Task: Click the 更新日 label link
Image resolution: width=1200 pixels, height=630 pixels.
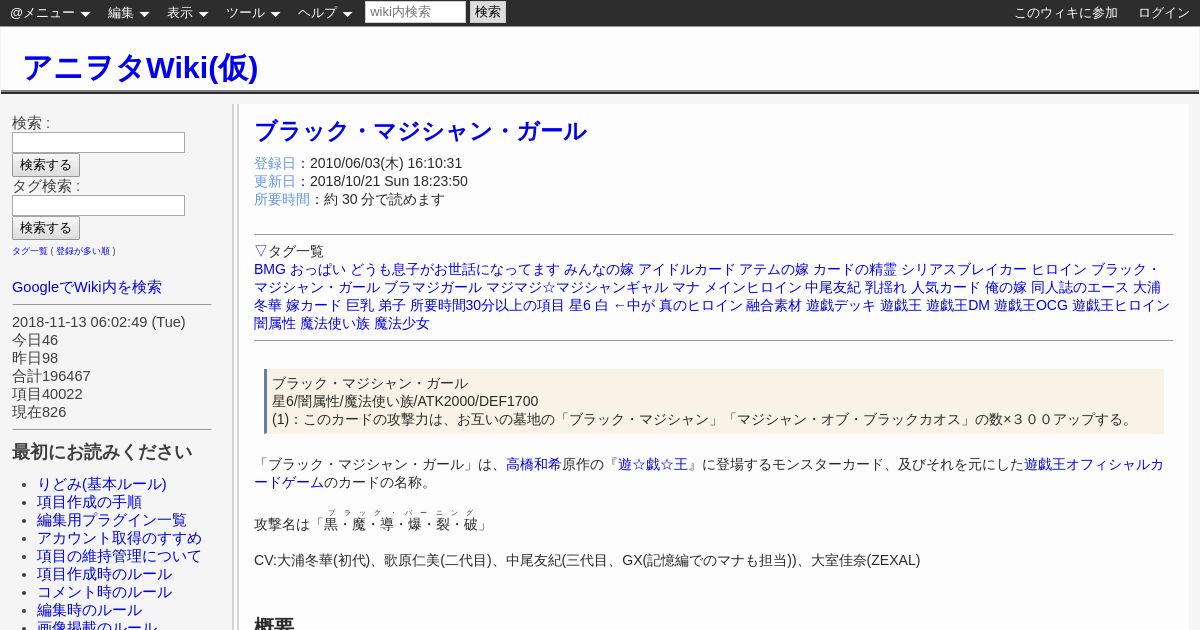Action: tap(275, 181)
